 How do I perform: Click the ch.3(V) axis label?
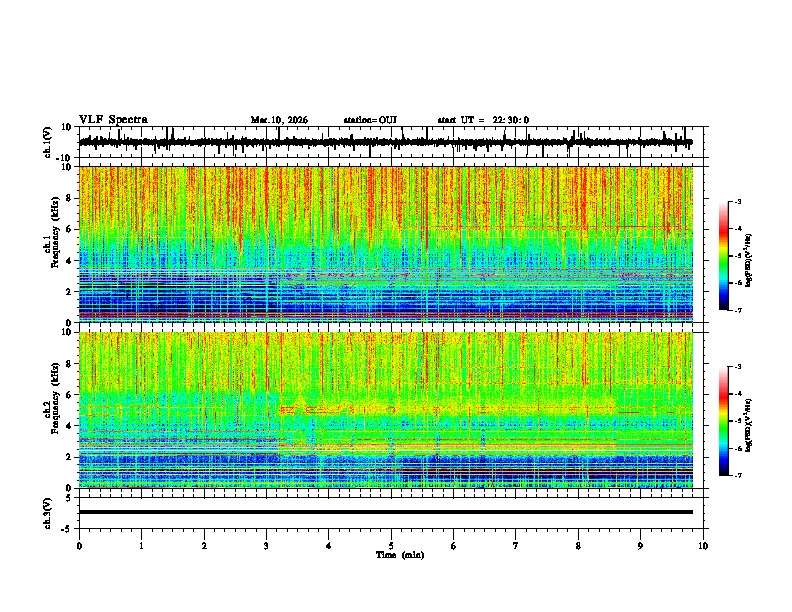(48, 513)
